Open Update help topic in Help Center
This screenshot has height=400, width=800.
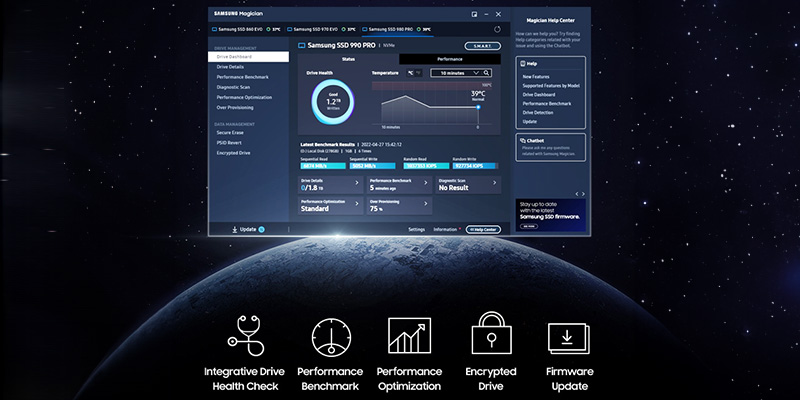coord(530,122)
